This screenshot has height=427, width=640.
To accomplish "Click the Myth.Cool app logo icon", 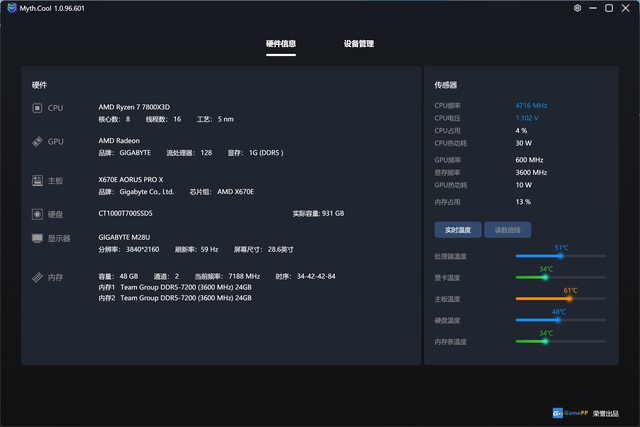I will [x=12, y=8].
